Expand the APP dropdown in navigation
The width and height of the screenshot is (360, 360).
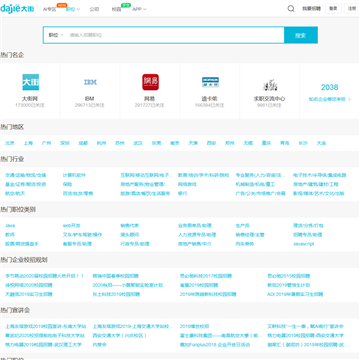pos(139,9)
